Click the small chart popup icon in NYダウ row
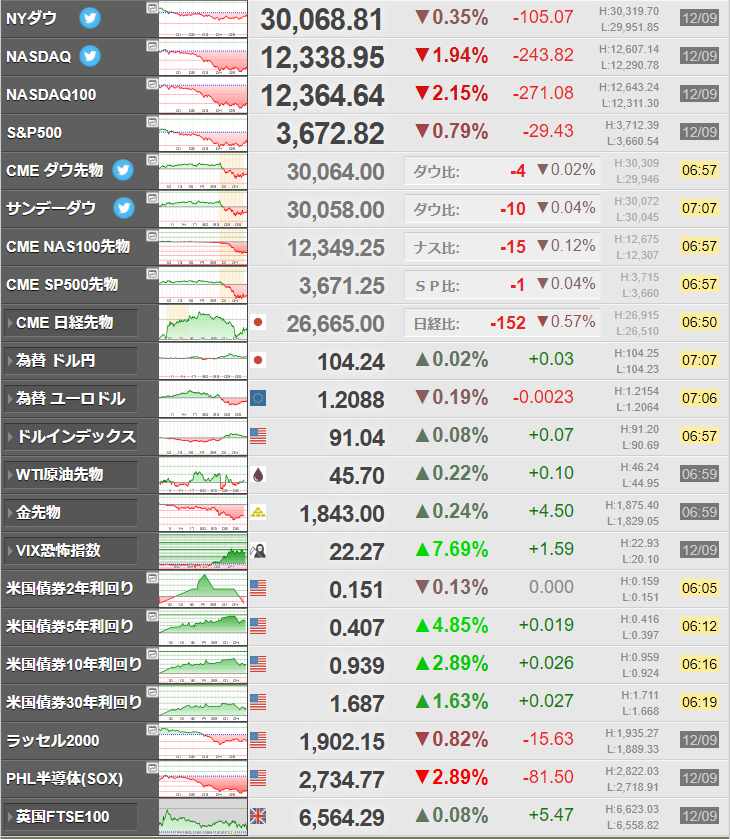This screenshot has width=730, height=839. pos(152,8)
